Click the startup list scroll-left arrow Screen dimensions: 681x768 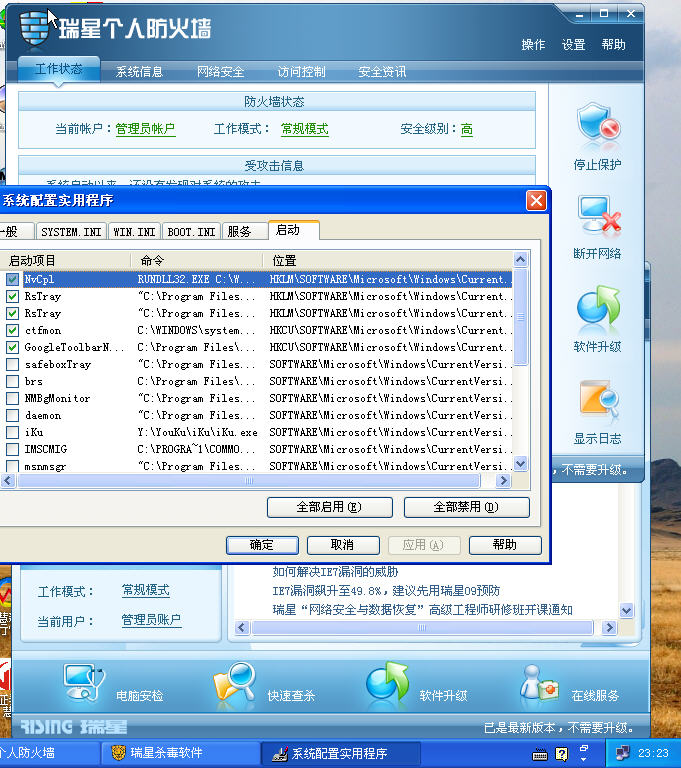coord(7,481)
